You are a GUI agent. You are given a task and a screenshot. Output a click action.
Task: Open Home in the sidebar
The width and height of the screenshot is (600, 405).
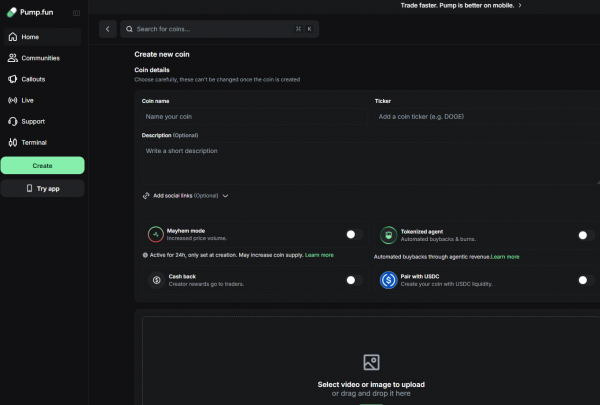[42, 37]
